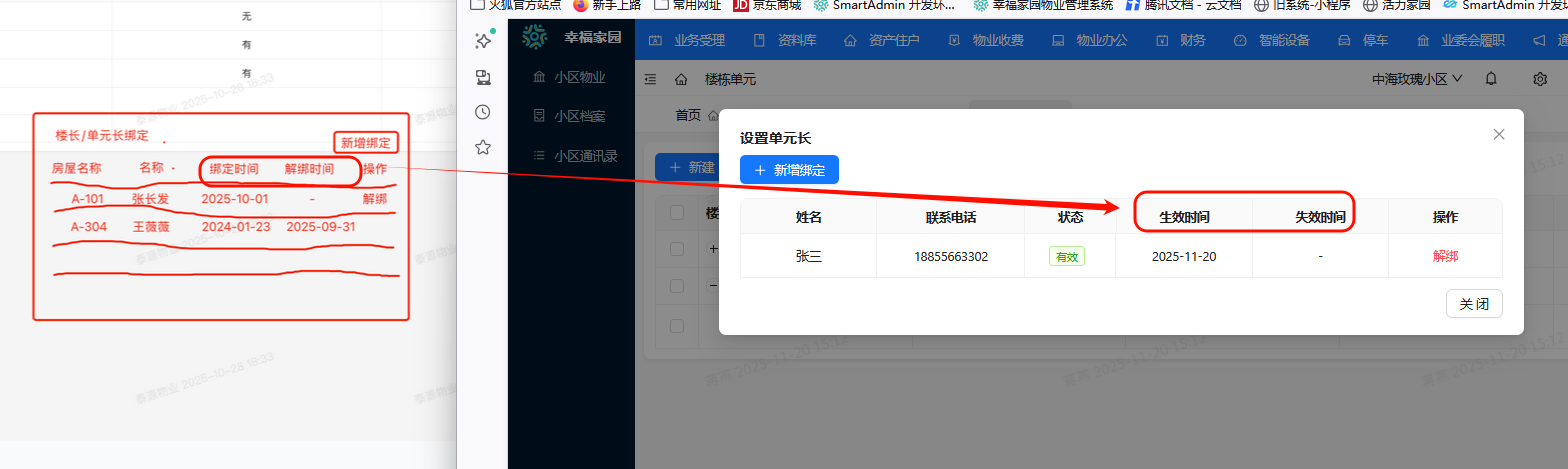Click the phone number 18855663302

coord(950,257)
